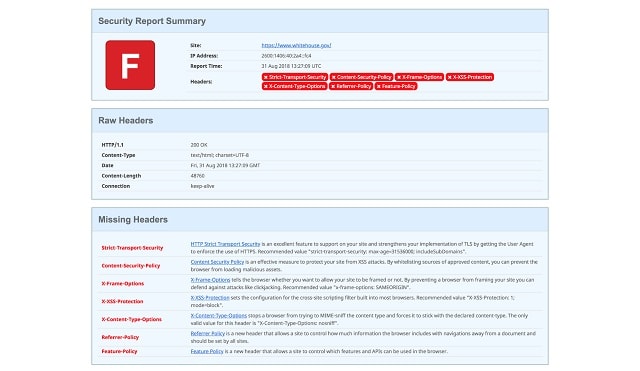Click the 'HTTP/1.1' raw header label
This screenshot has width=640, height=371.
(113, 145)
